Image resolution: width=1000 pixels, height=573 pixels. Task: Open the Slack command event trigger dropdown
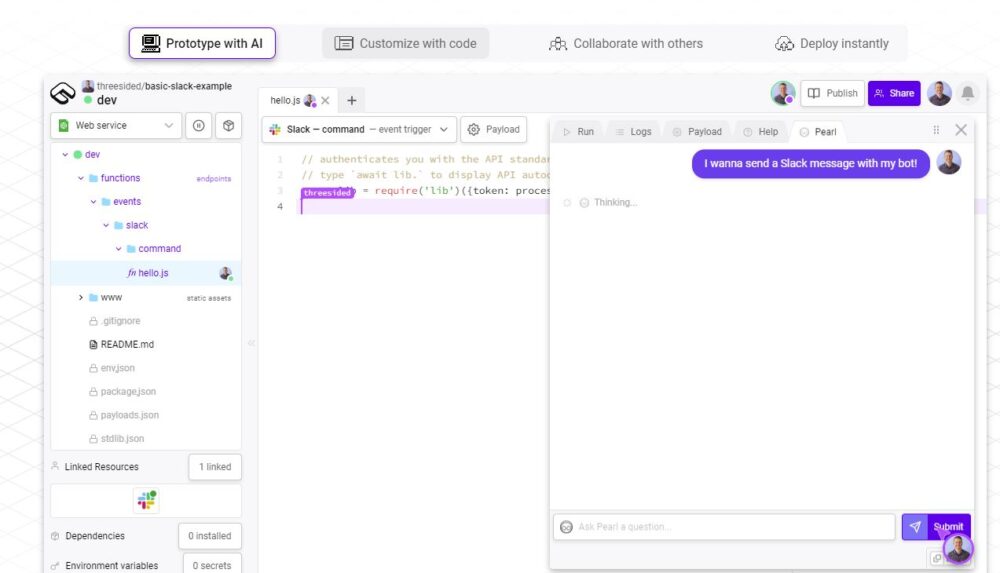tap(360, 130)
